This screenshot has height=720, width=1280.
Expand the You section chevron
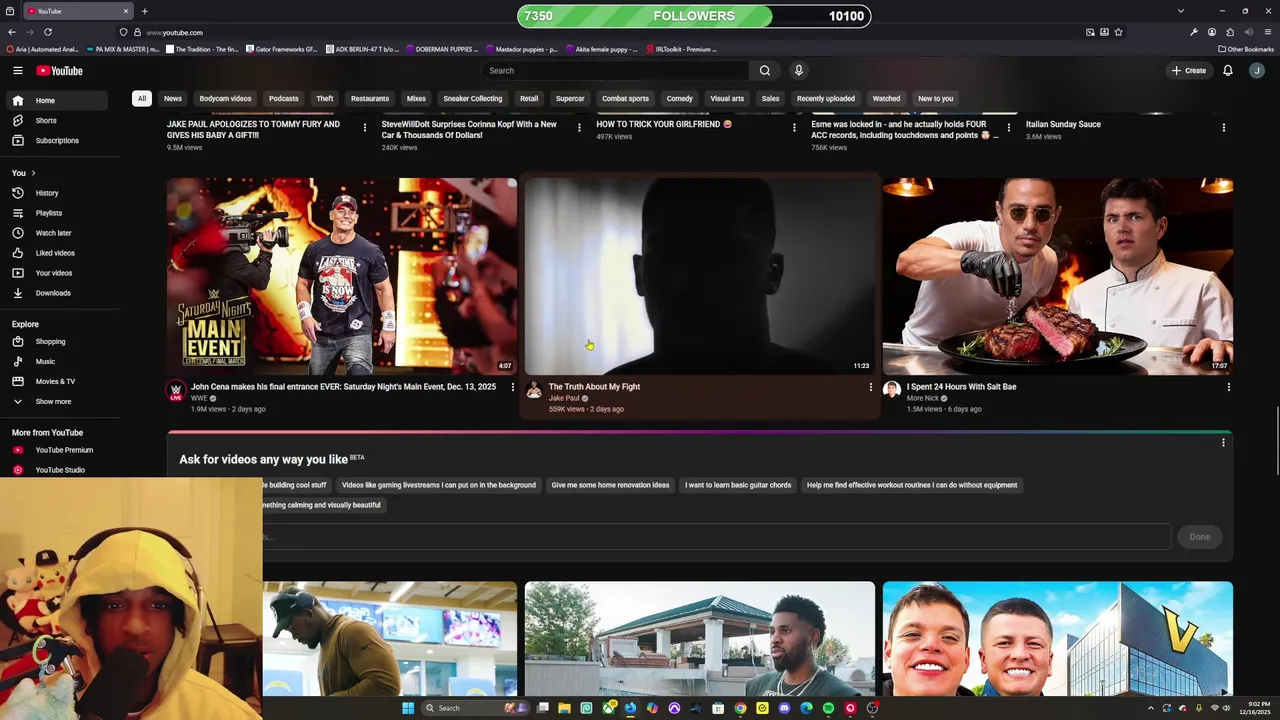coord(33,173)
